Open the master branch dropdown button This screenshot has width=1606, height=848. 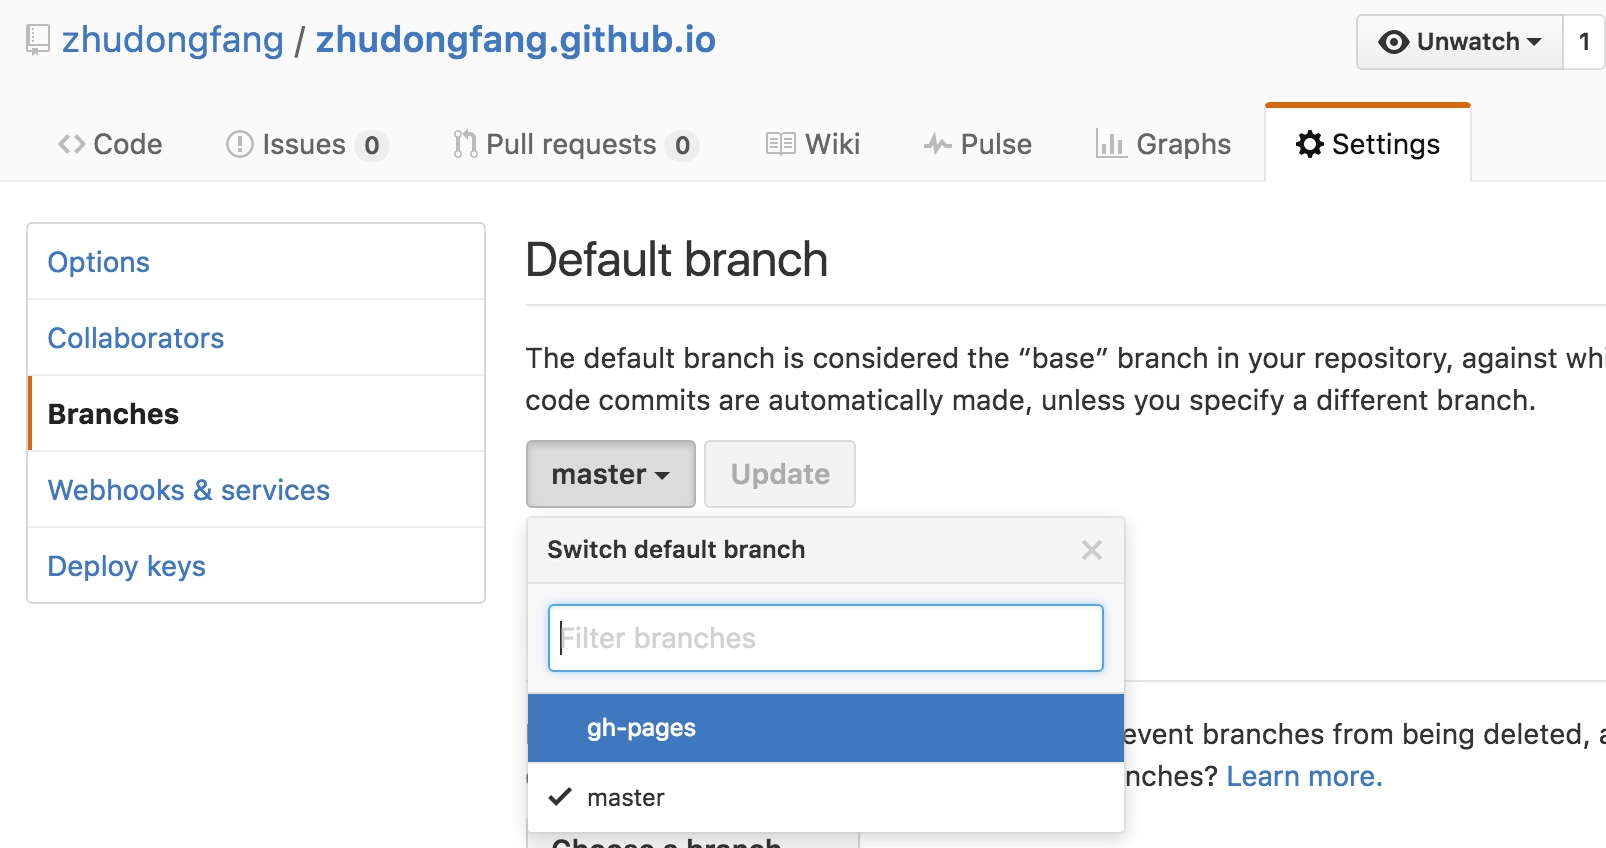click(610, 474)
